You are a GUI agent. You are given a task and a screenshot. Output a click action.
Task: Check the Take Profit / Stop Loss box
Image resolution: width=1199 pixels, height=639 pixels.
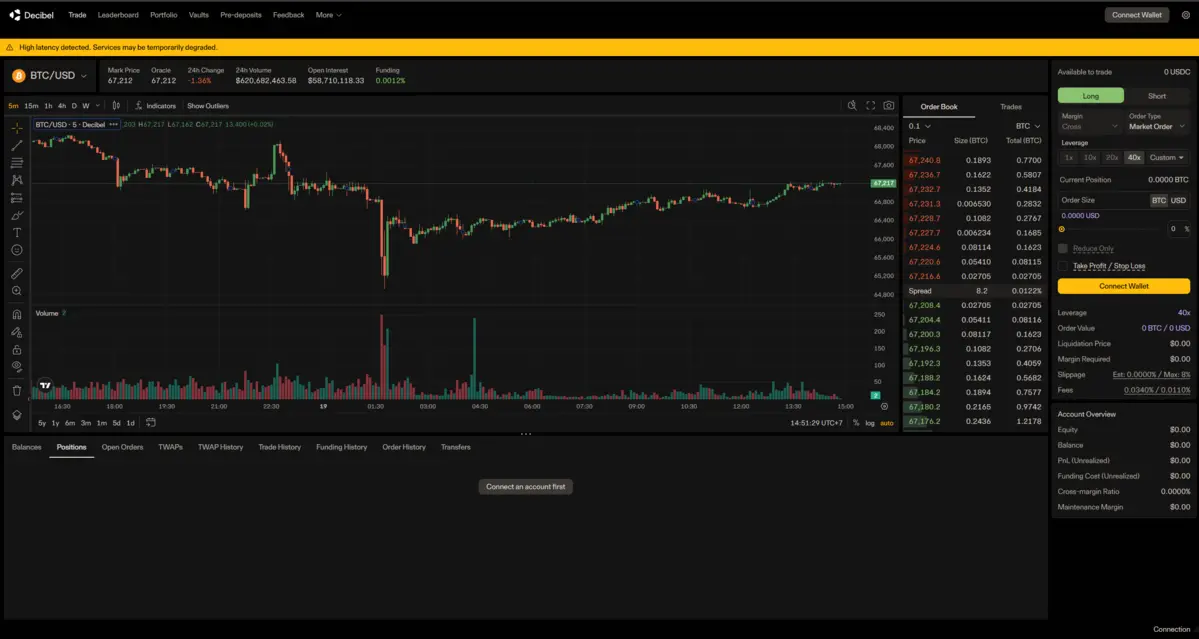[1063, 266]
